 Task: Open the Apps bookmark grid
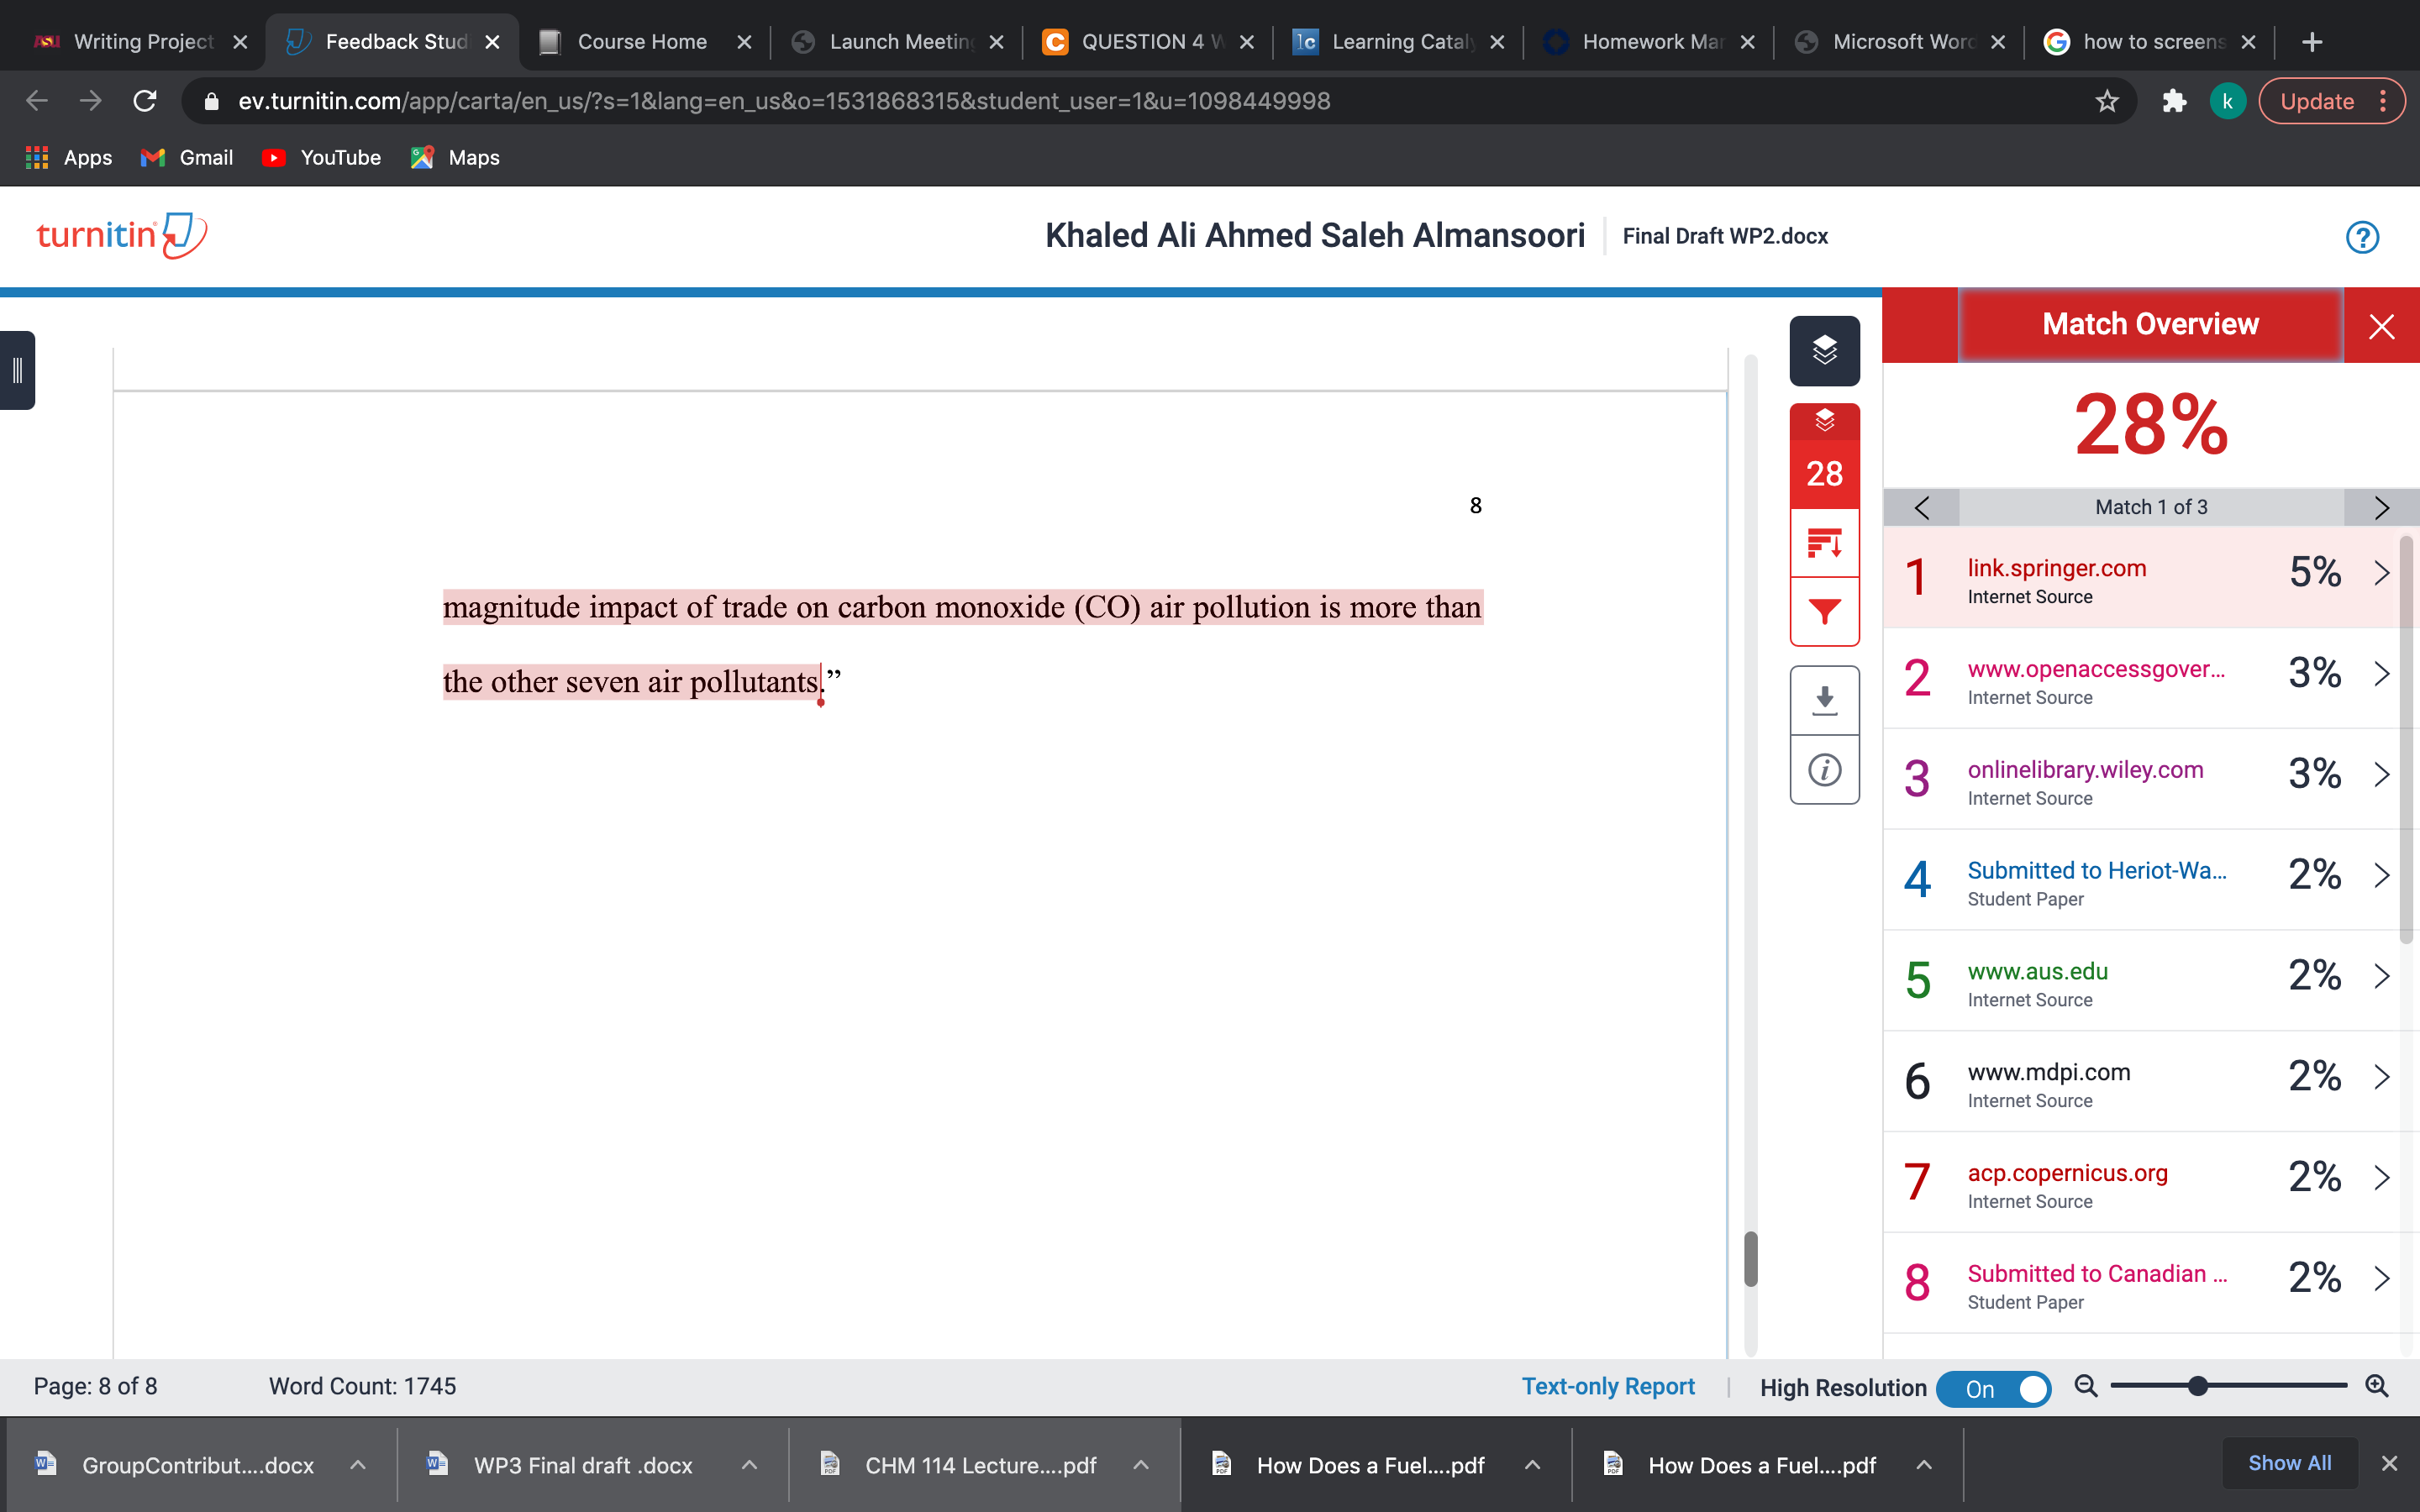coord(68,157)
